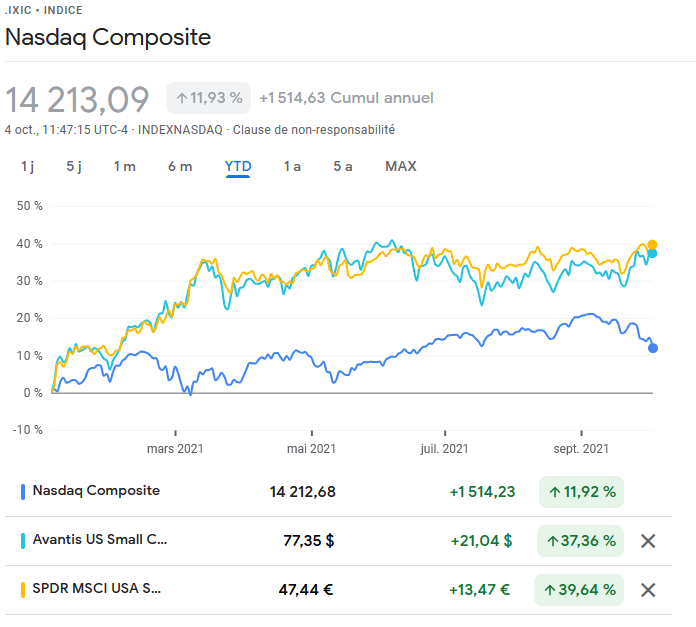
Task: Show the 5 a chart range
Action: pyautogui.click(x=343, y=166)
